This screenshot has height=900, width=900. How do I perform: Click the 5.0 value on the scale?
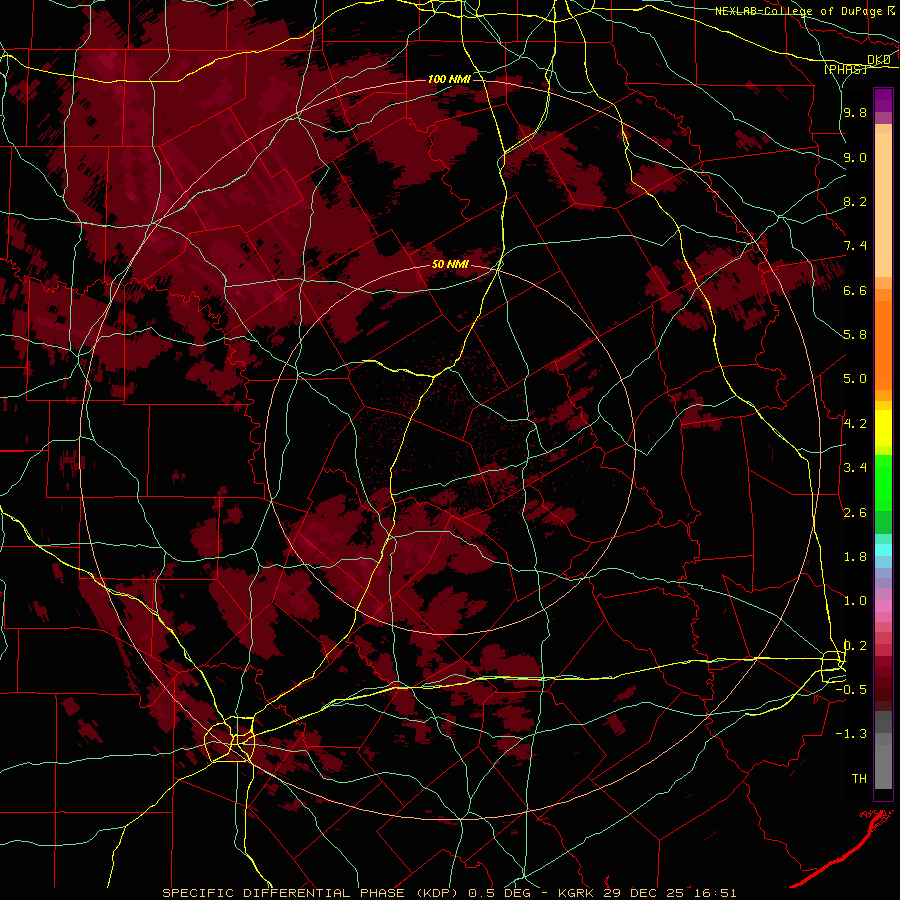855,379
